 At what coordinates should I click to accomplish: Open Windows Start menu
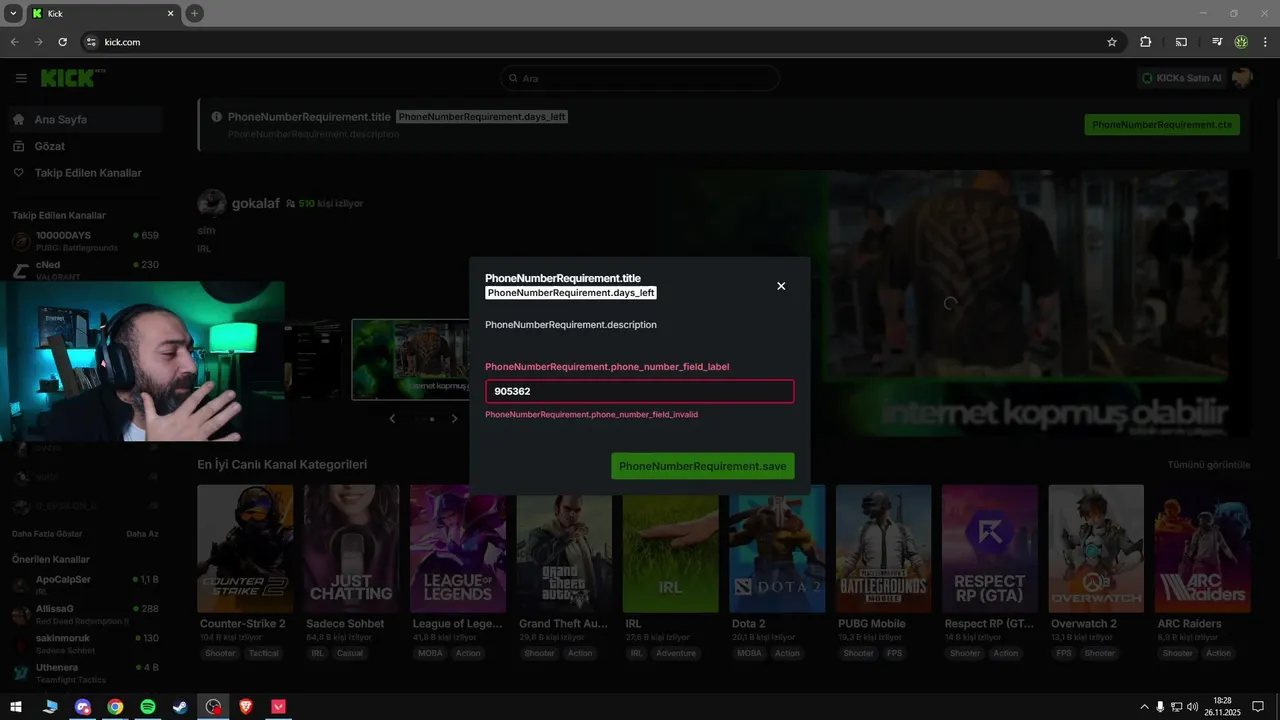(x=16, y=707)
